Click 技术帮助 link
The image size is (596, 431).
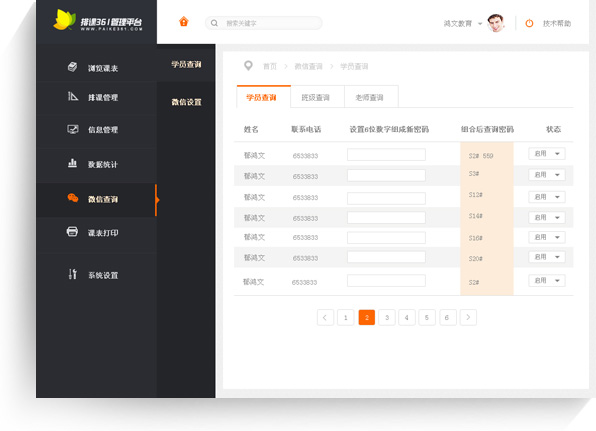pyautogui.click(x=557, y=24)
